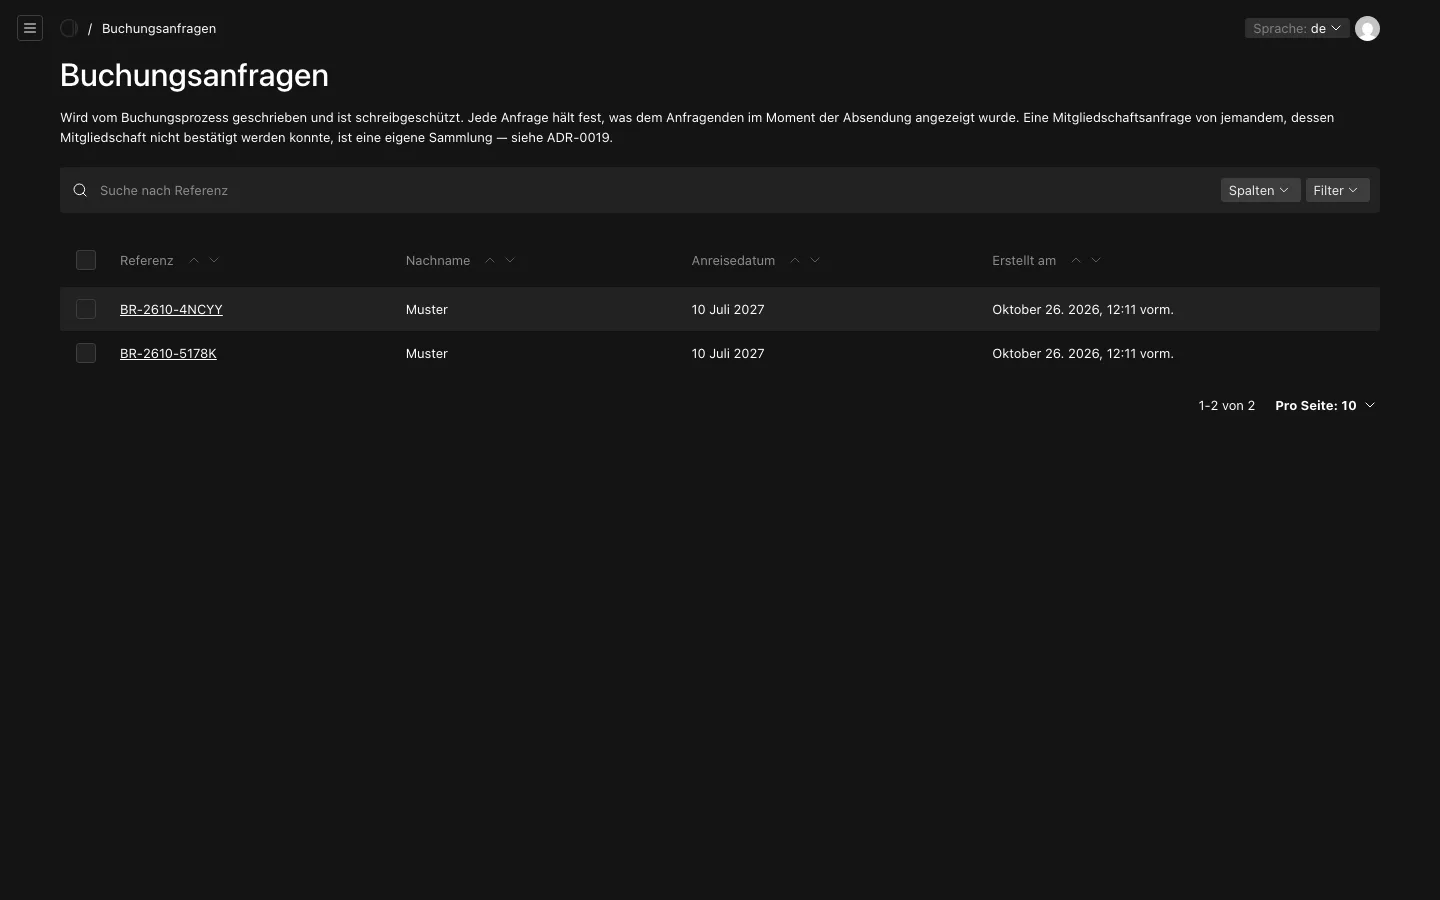Screen dimensions: 1440x900
Task: Sort Nachname column ascending
Action: (490, 260)
